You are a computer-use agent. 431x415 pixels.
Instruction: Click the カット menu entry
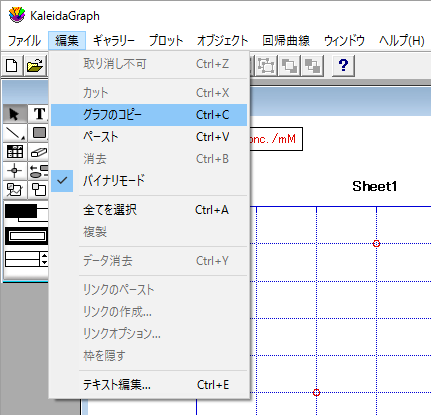[x=149, y=93]
